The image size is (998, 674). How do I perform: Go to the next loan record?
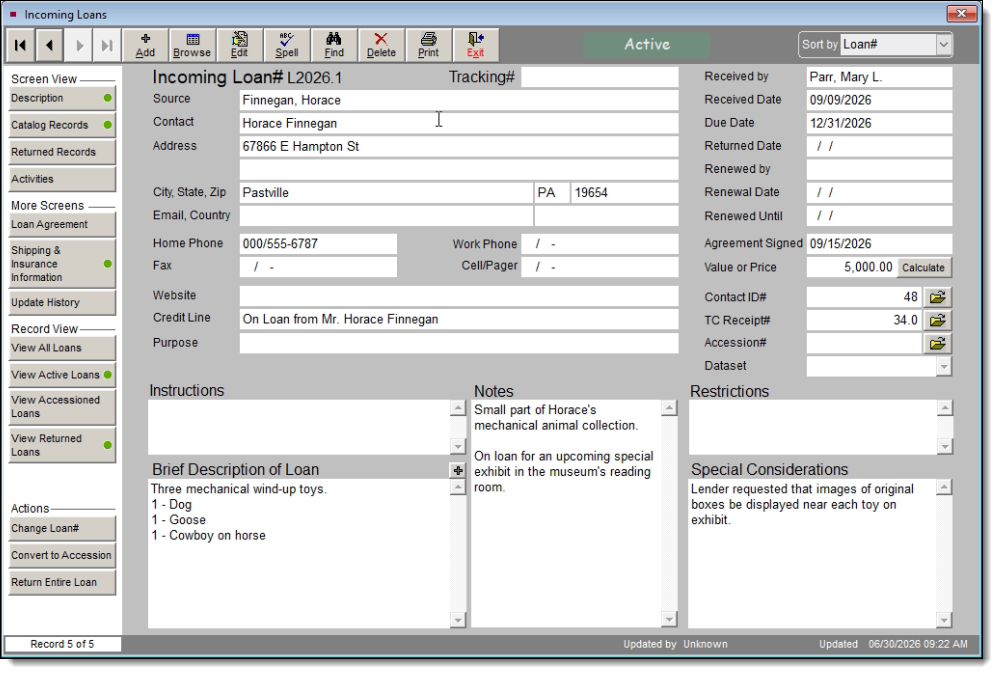coord(78,45)
